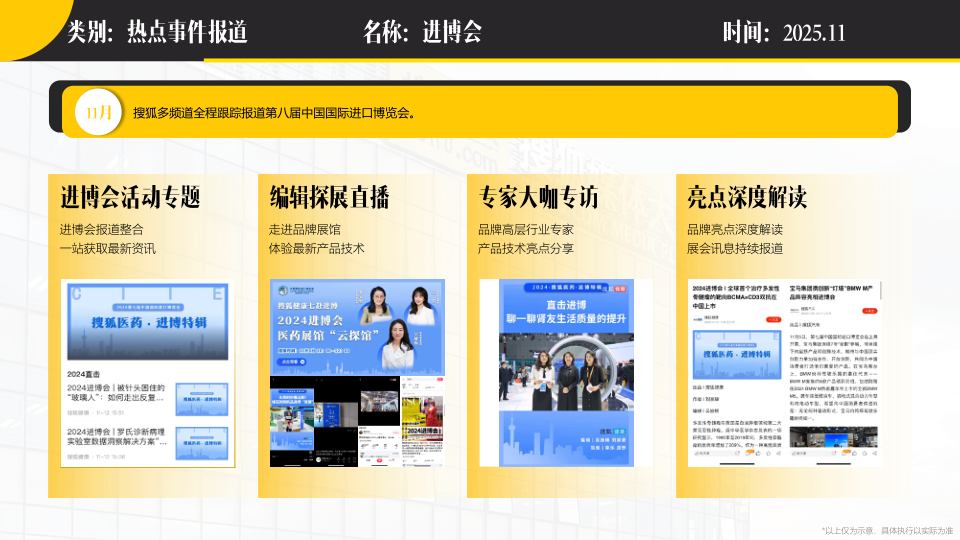Click the line 进博会报道整合
960x540 pixels.
click(x=102, y=230)
